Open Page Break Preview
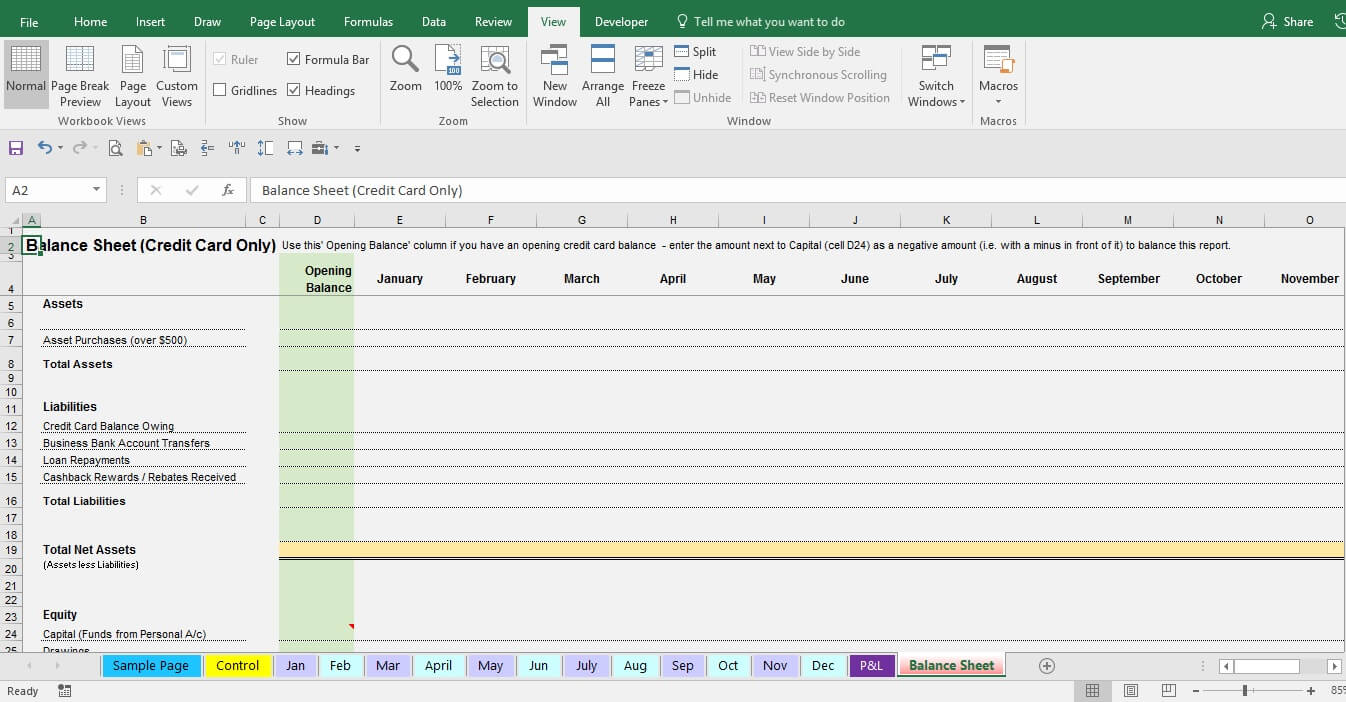Screen dimensions: 1346x702 pos(80,76)
